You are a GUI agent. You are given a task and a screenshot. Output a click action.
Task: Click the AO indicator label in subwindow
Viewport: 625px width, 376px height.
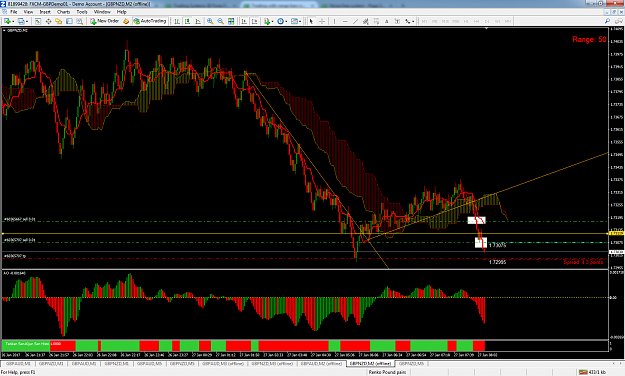pyautogui.click(x=14, y=273)
